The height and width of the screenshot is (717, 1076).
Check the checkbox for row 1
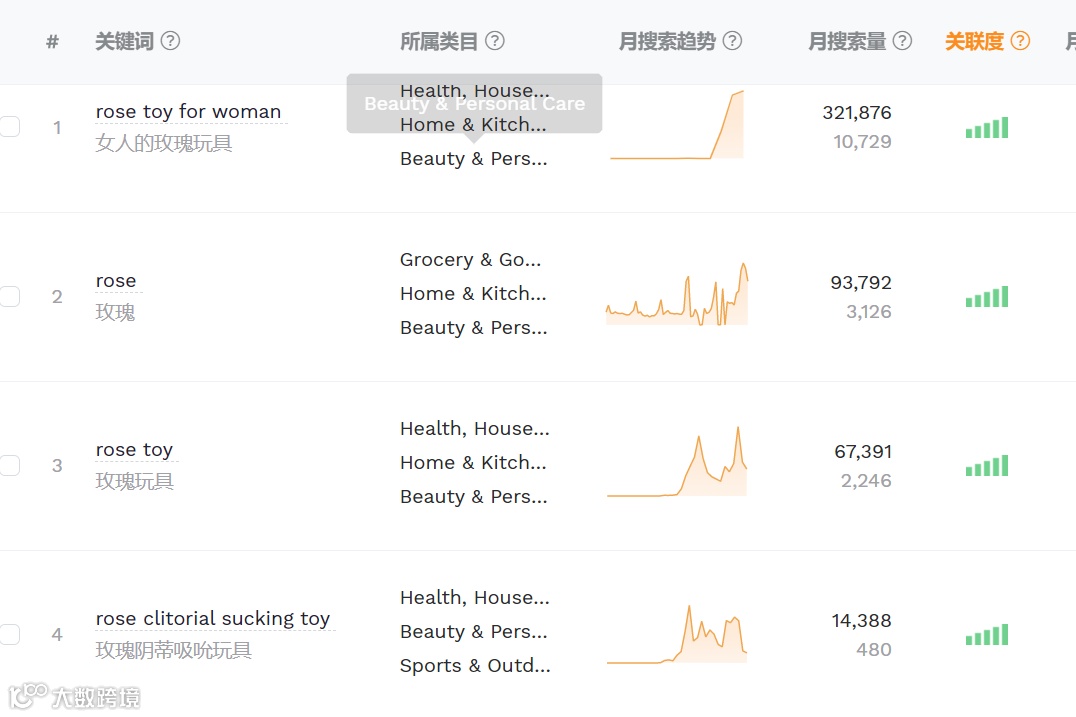pos(10,127)
